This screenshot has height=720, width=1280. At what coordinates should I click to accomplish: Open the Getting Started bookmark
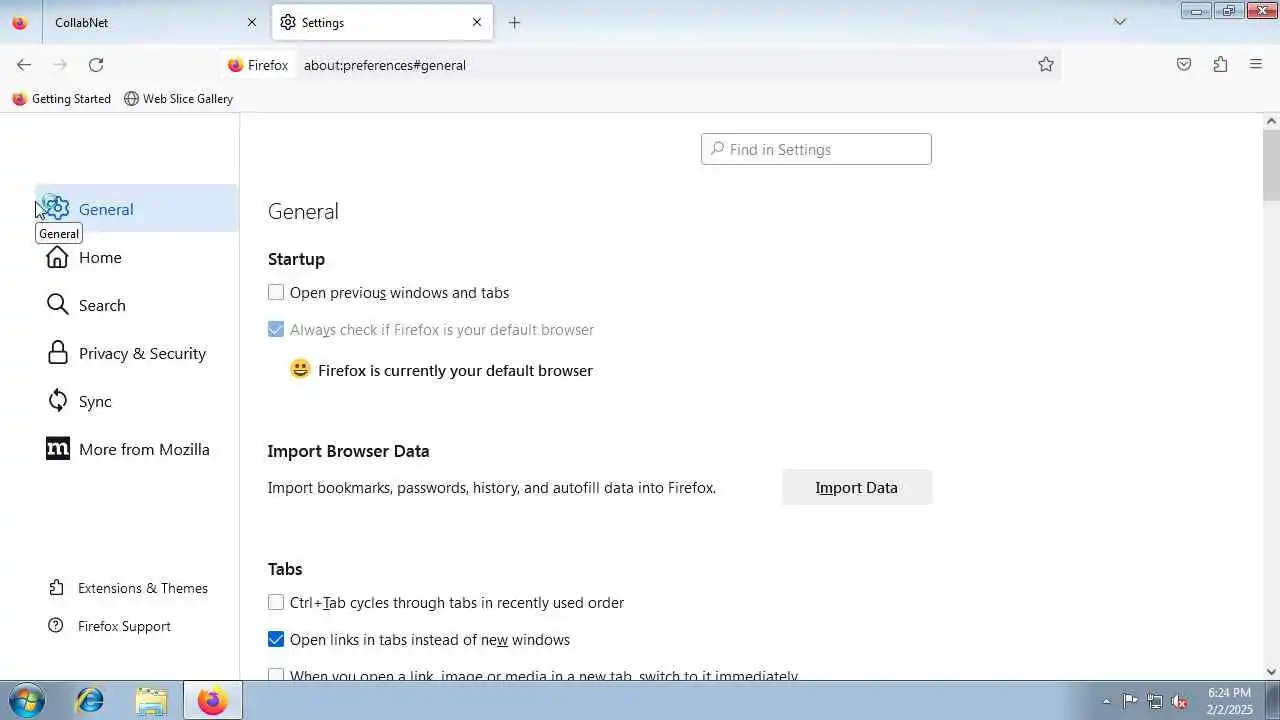point(61,99)
